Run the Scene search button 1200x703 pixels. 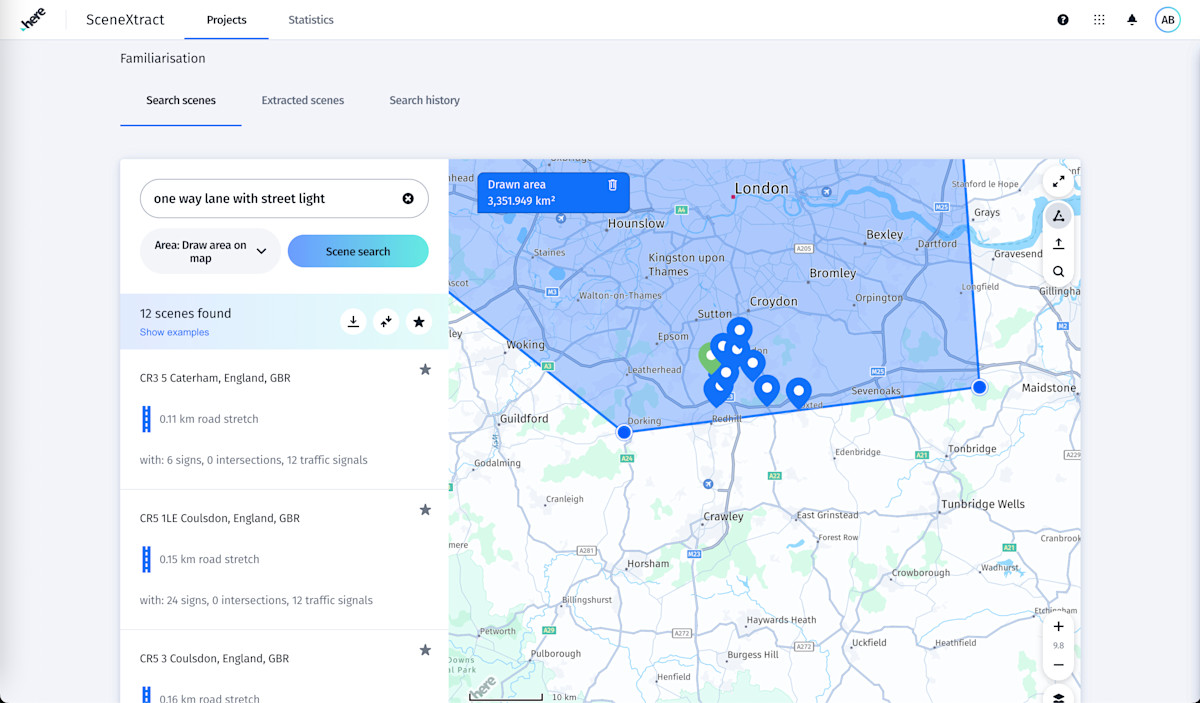358,251
